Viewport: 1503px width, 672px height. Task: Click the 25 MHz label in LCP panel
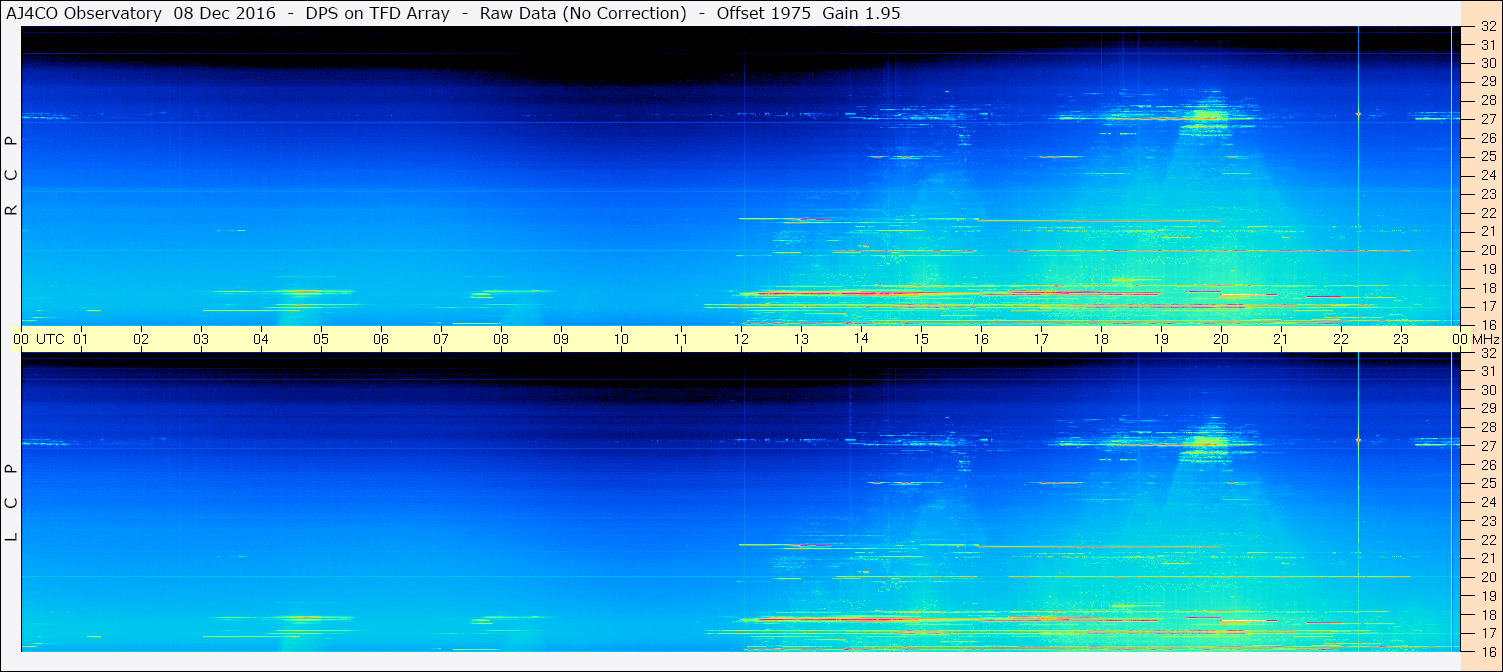1488,484
